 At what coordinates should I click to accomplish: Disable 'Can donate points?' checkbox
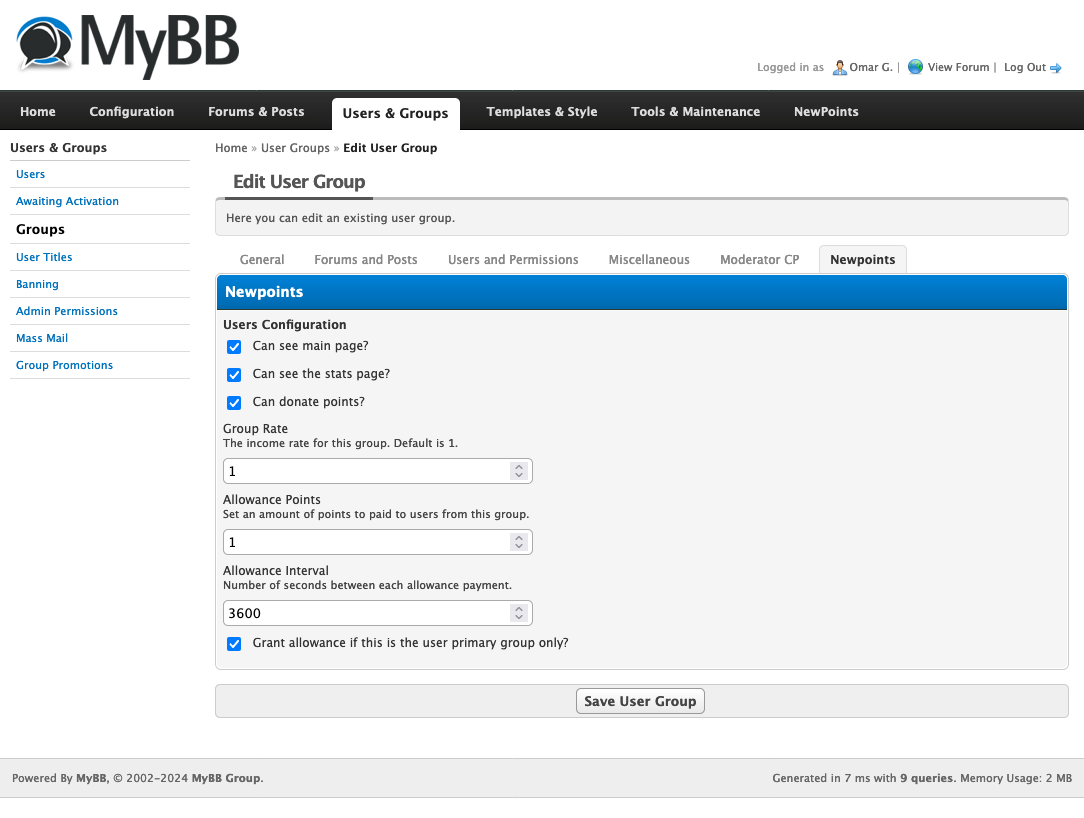pyautogui.click(x=234, y=403)
